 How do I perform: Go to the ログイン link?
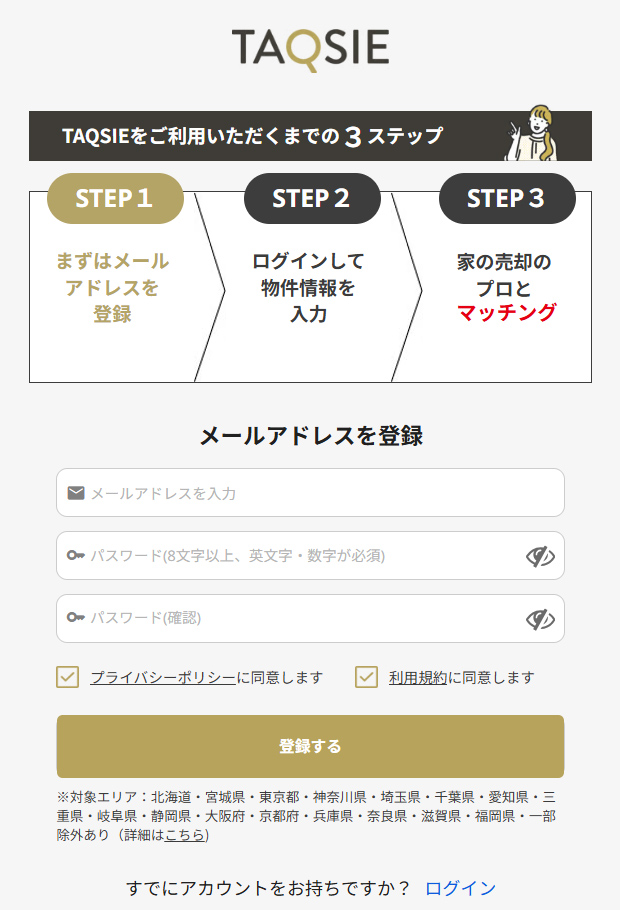(460, 888)
